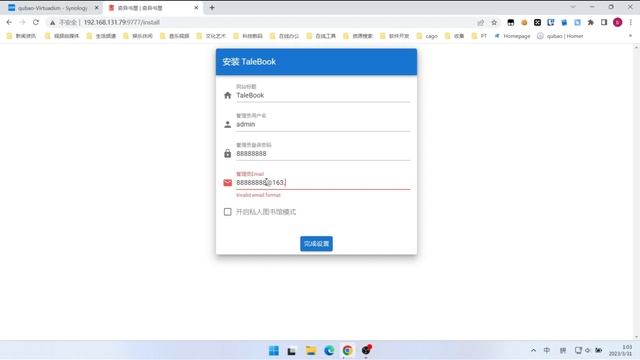Image resolution: width=640 pixels, height=360 pixels.
Task: Edit the TaleBook site title field
Action: coord(323,95)
